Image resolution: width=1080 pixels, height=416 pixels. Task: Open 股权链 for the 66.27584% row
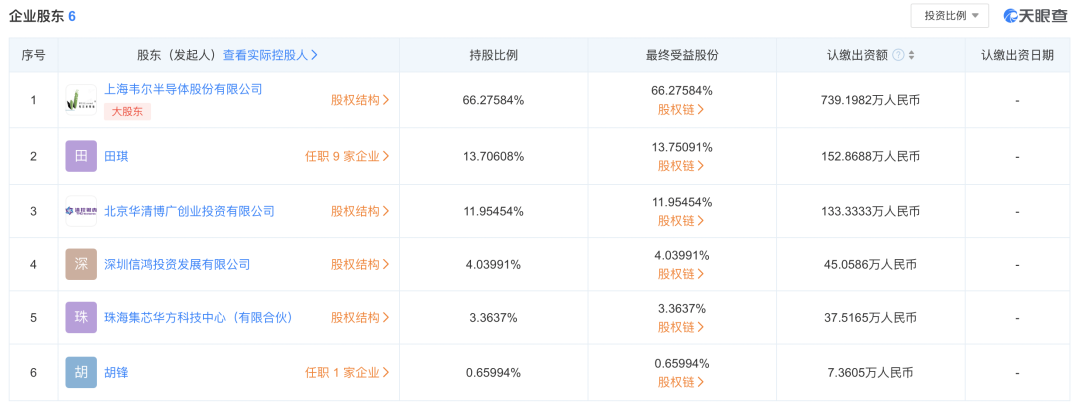click(x=681, y=110)
